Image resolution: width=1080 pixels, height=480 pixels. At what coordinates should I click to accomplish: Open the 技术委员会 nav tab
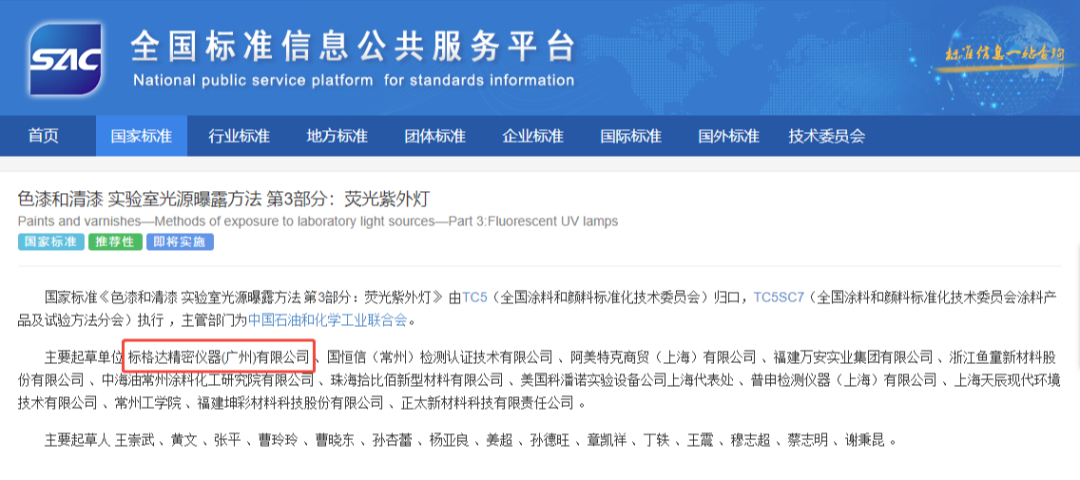827,136
